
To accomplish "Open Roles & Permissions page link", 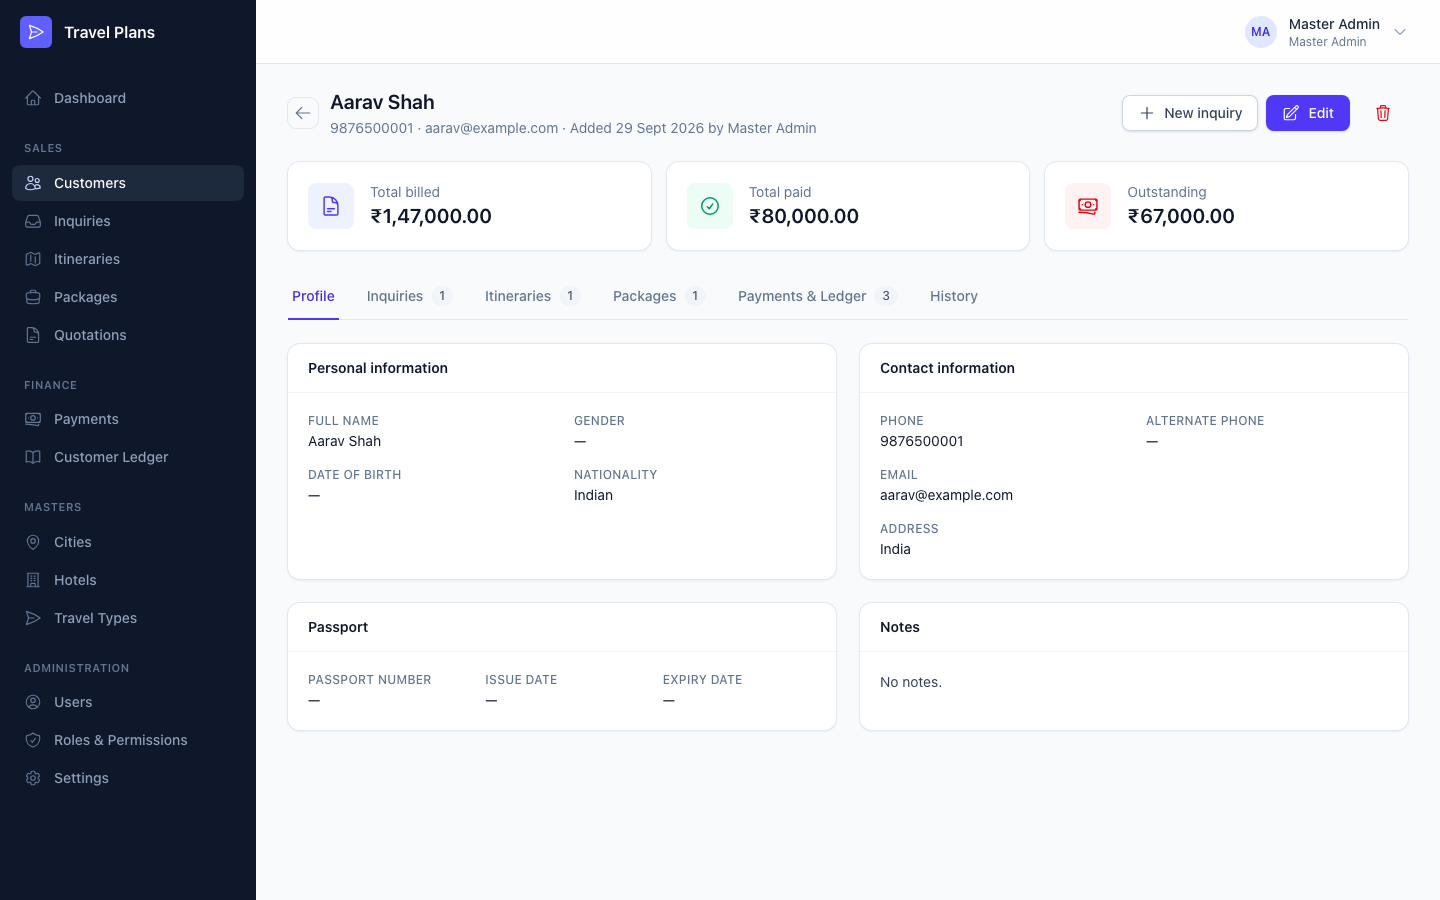I will [x=128, y=740].
